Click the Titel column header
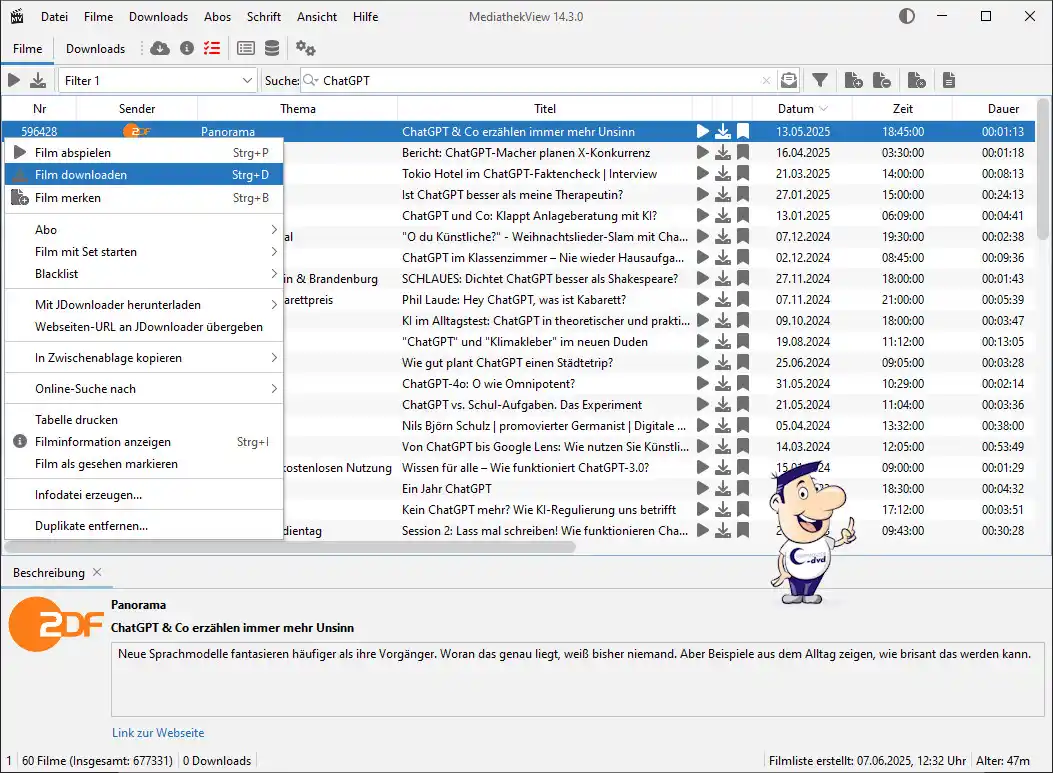This screenshot has height=773, width=1053. [x=545, y=109]
